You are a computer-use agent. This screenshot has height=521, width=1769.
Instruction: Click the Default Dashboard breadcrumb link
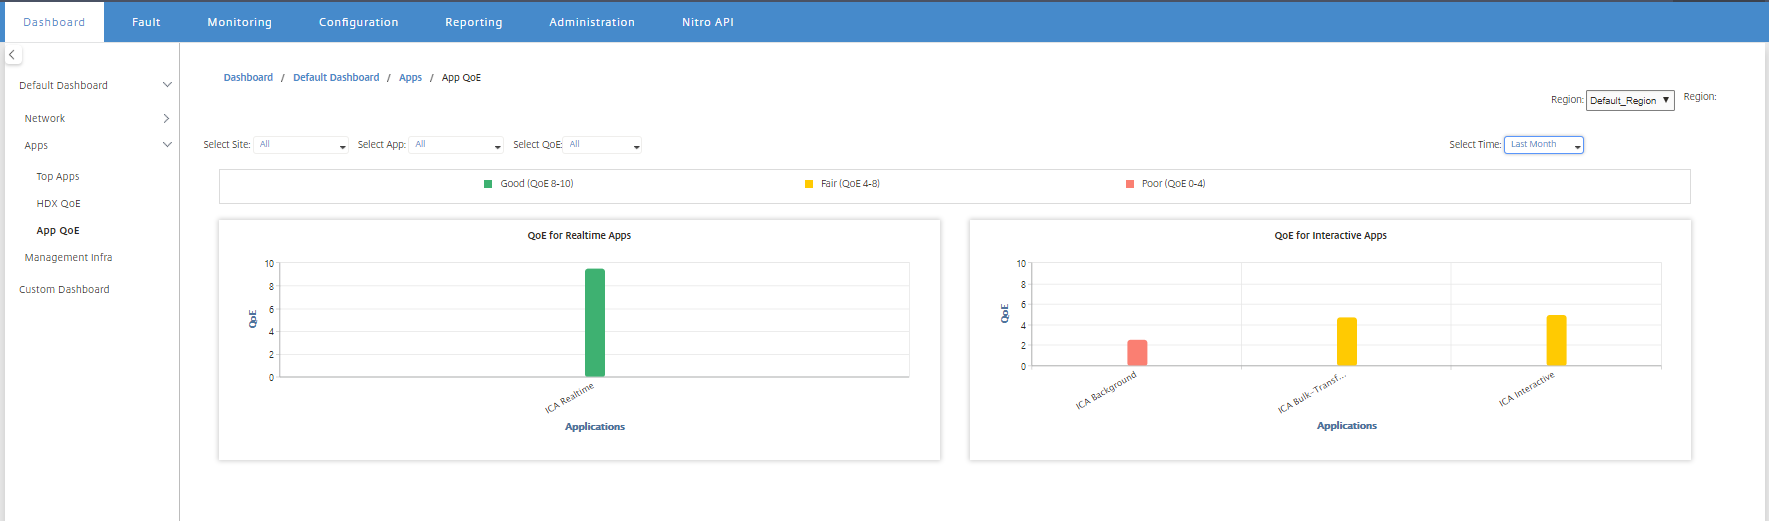pos(336,77)
